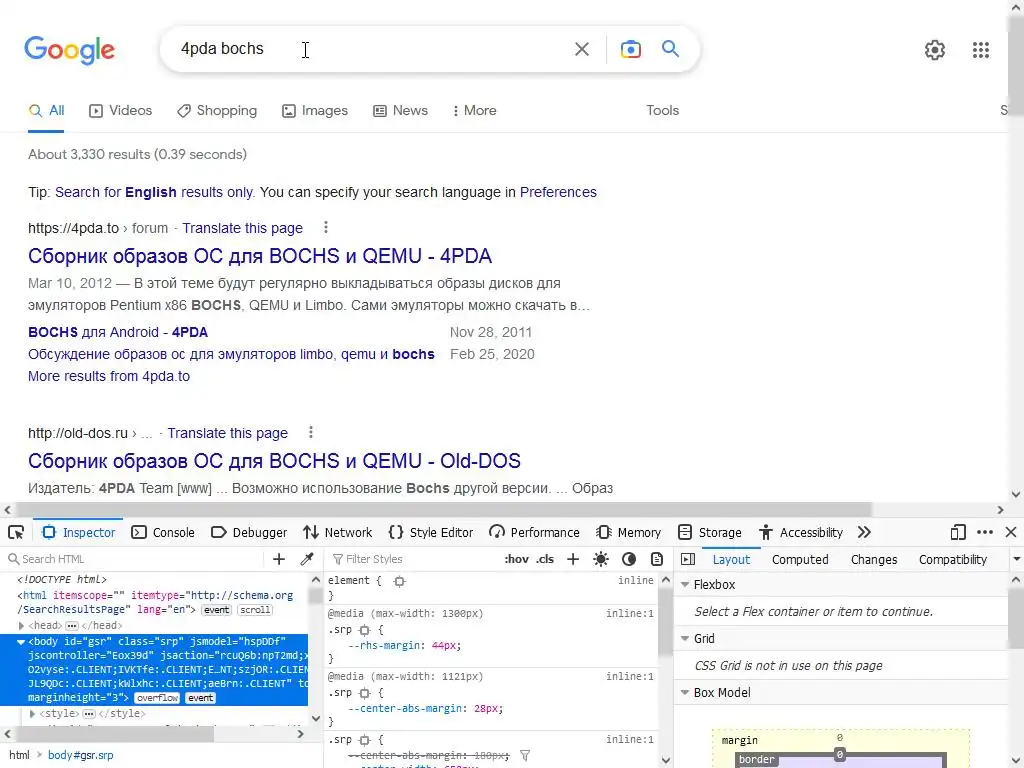The height and width of the screenshot is (768, 1024).
Task: Expand the head node
Action: click(x=21, y=626)
